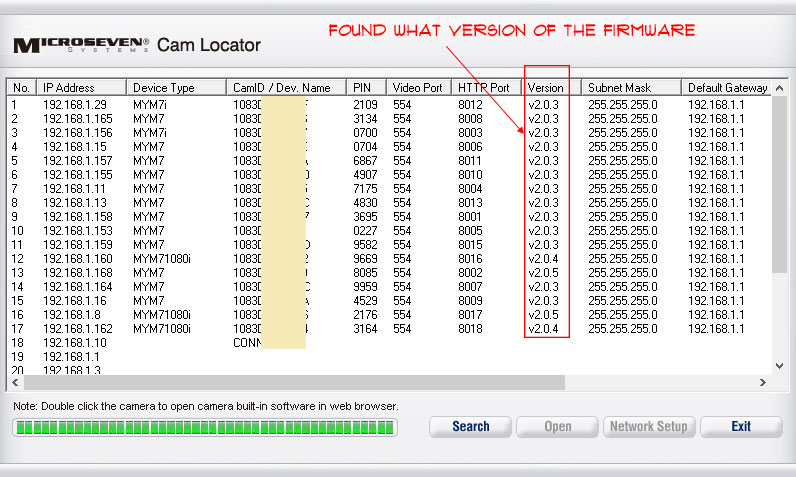The width and height of the screenshot is (796, 477).
Task: Select the row 19 address 192.168.1.1
Action: (389, 357)
